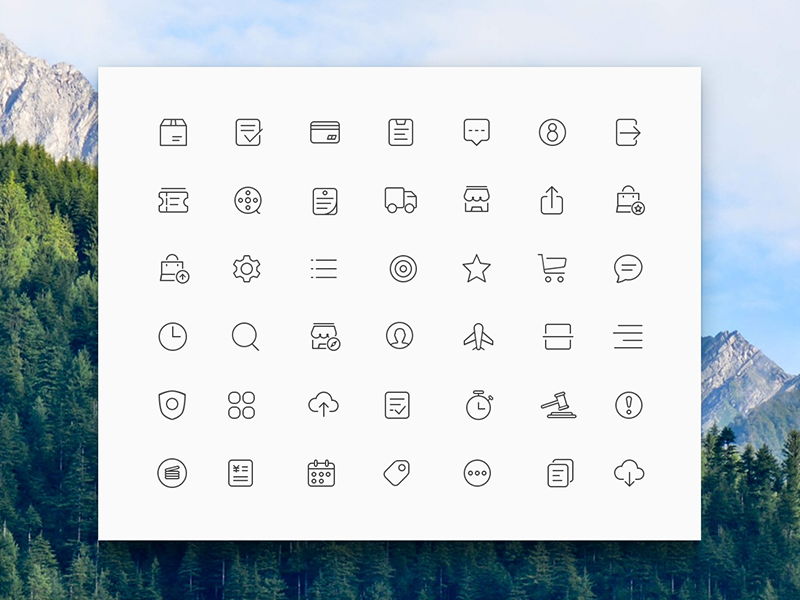Click the price tag icon
800x600 pixels.
(397, 473)
